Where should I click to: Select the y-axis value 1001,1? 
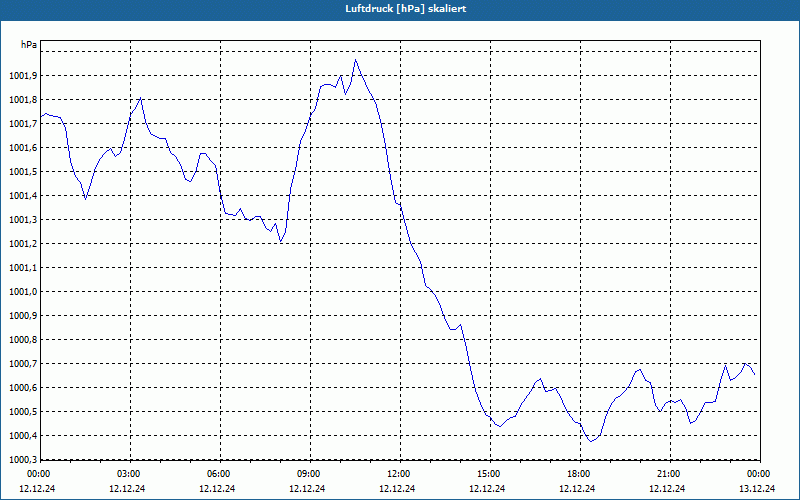click(x=23, y=267)
